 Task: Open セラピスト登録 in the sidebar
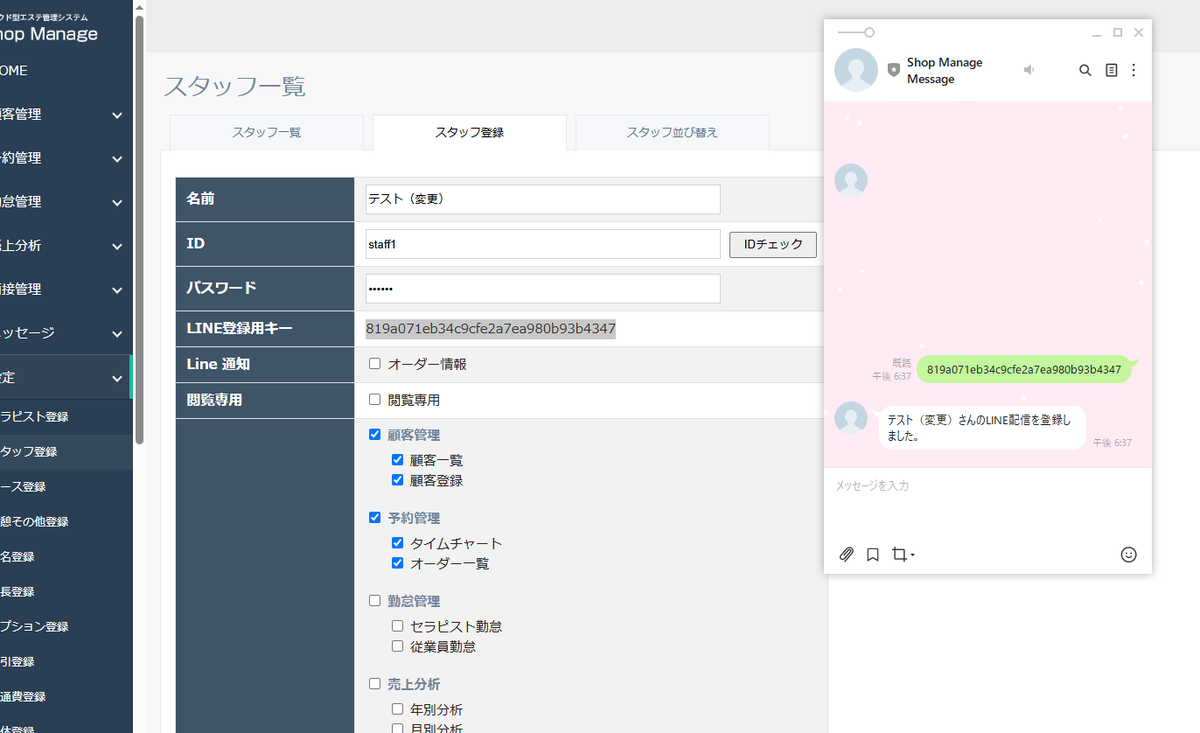click(x=65, y=416)
